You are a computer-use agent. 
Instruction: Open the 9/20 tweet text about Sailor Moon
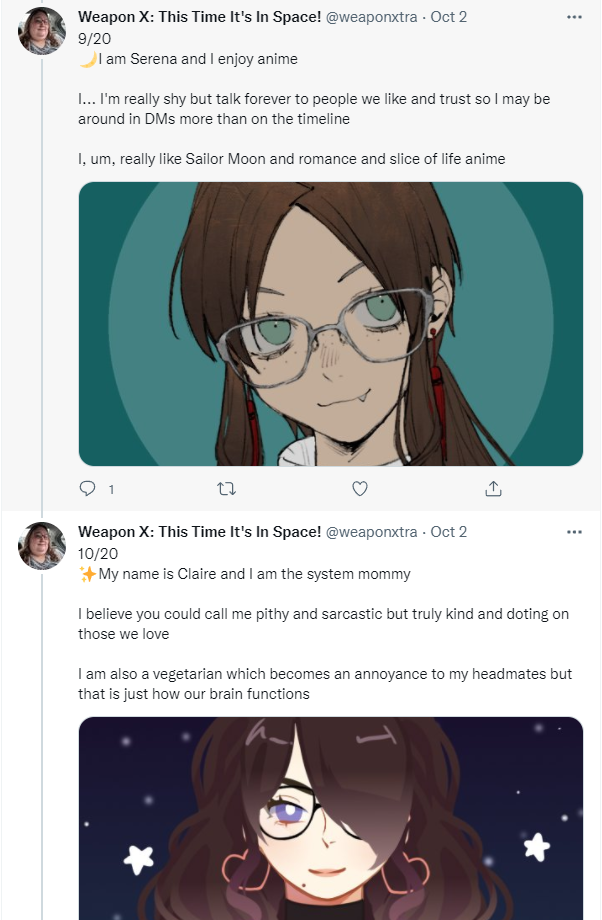click(x=292, y=159)
